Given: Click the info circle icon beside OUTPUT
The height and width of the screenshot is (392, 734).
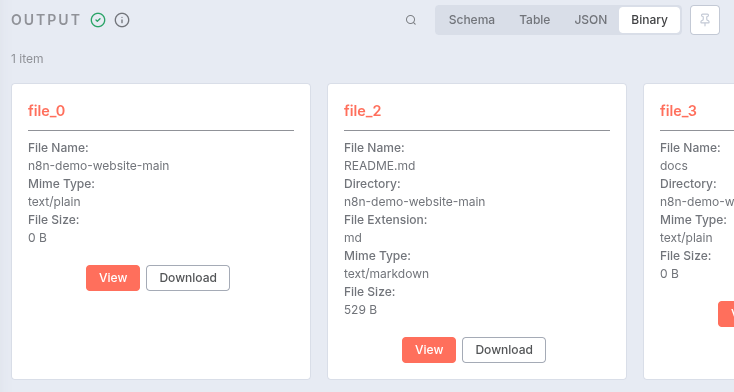Looking at the screenshot, I should tap(122, 20).
